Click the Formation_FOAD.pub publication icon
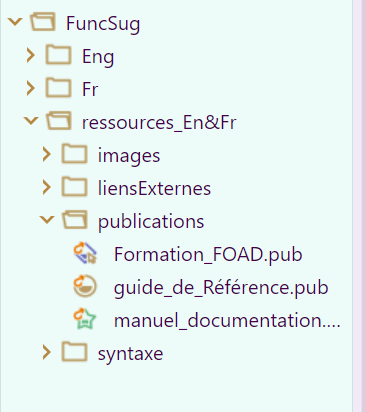 click(x=85, y=254)
